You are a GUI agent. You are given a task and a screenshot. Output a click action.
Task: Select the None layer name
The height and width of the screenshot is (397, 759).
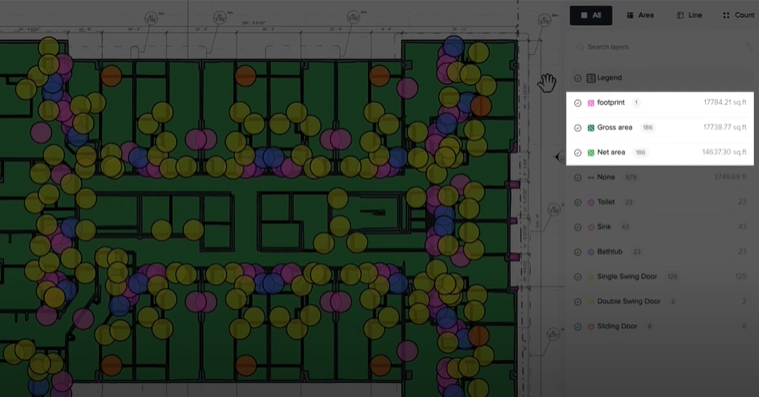pyautogui.click(x=606, y=177)
